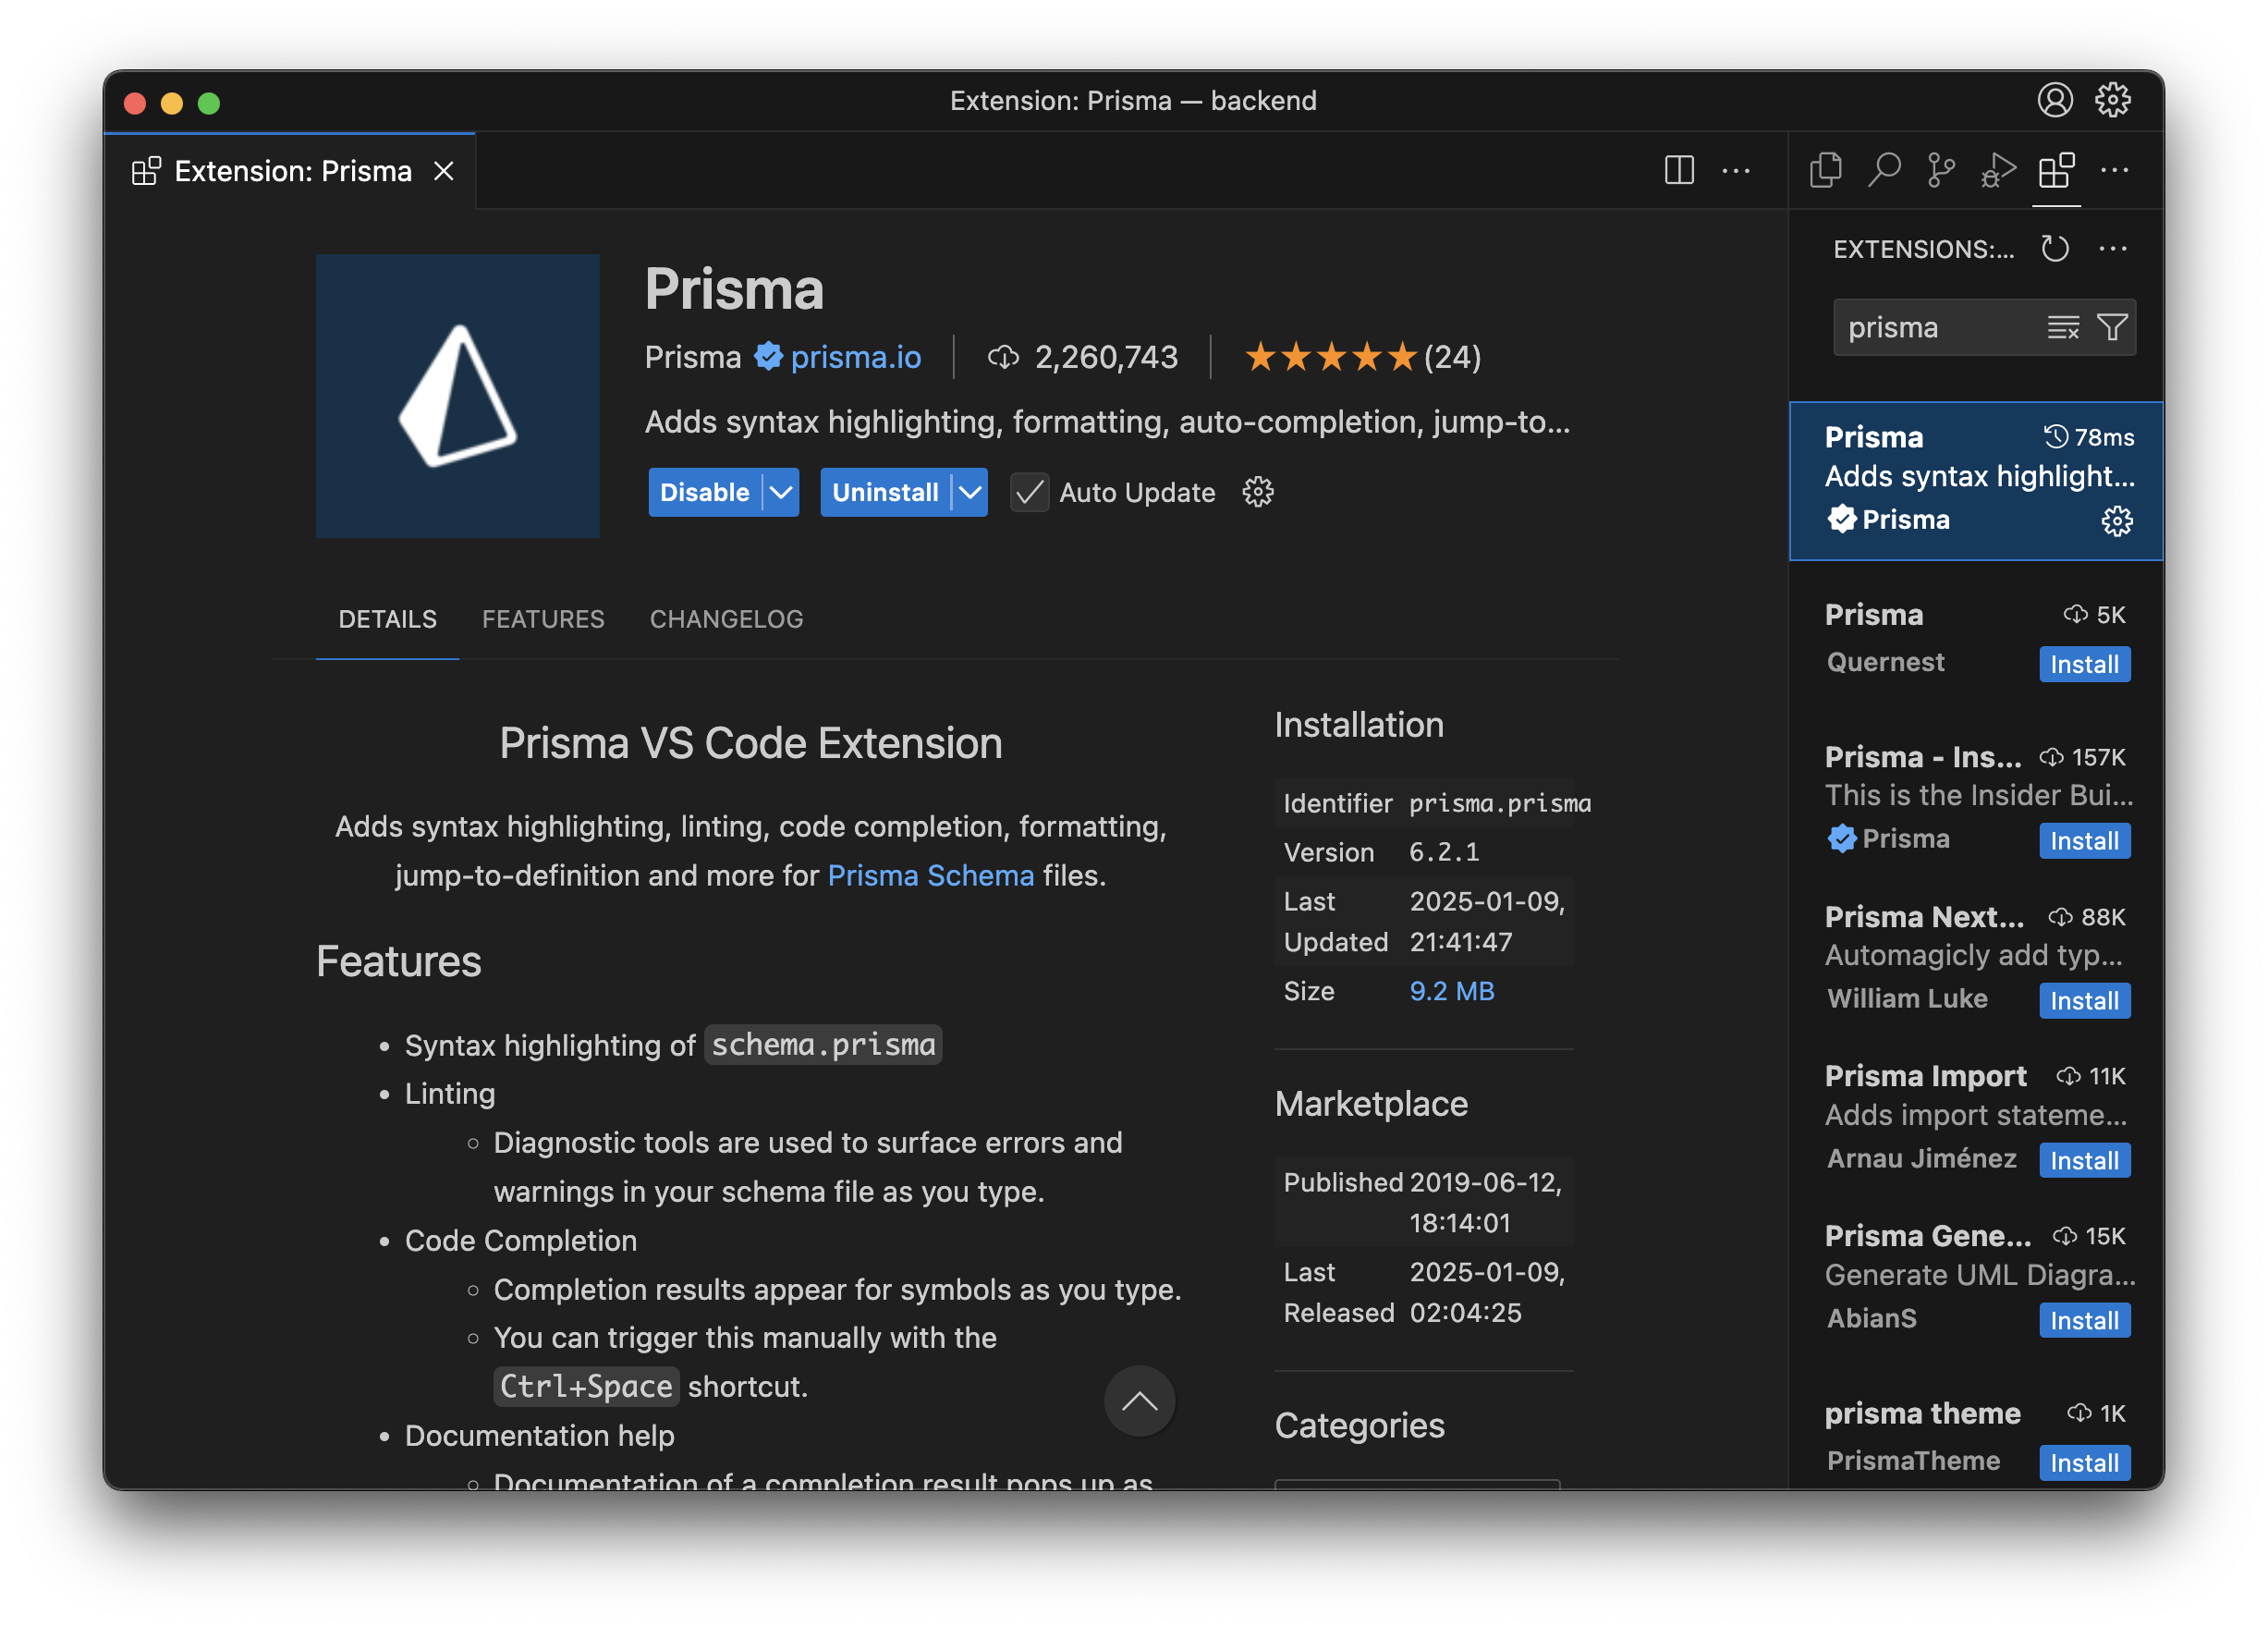The image size is (2268, 1627).
Task: Click the split editor right icon
Action: pos(1679,170)
